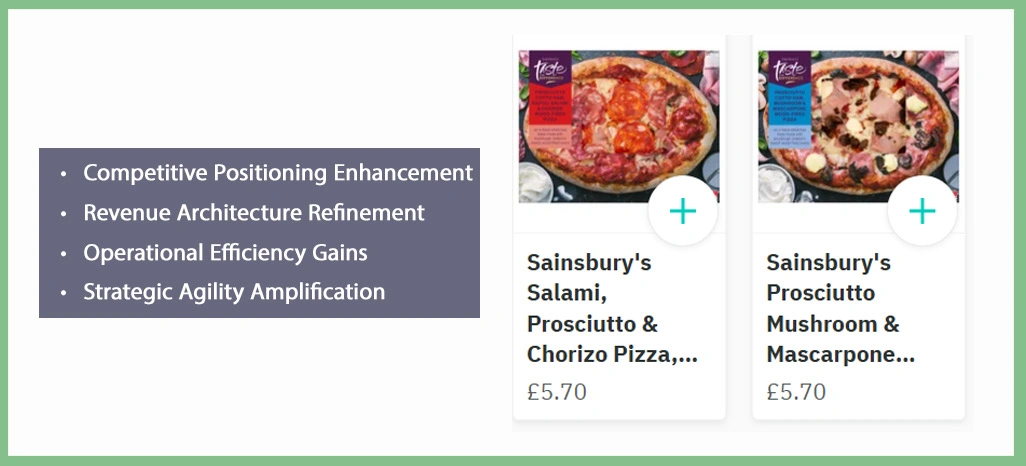Click the bullet dot before Competitive Positioning Enhancement
Viewport: 1026px width, 466px height.
click(x=65, y=174)
